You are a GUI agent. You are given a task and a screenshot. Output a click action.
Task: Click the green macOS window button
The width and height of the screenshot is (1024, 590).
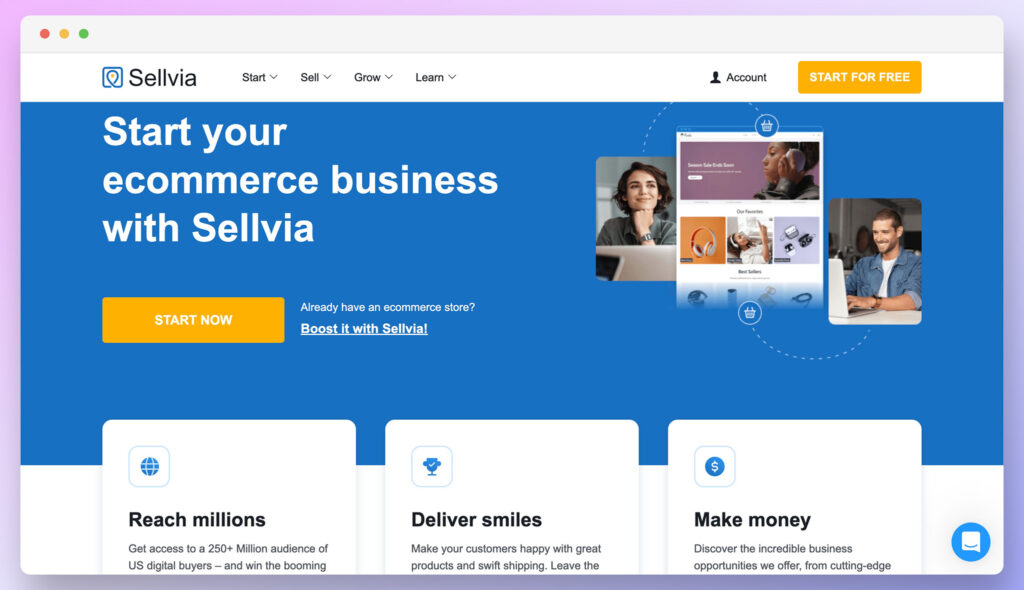click(84, 34)
